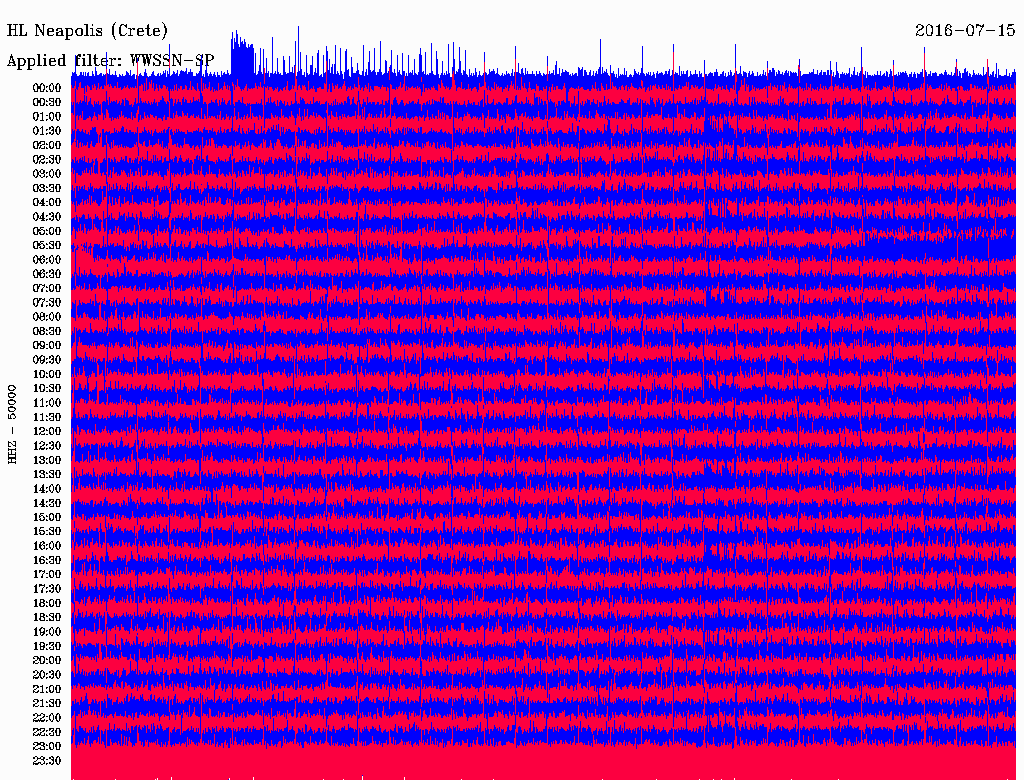Select the 00:30 time label
The image size is (1024, 780).
pos(47,102)
